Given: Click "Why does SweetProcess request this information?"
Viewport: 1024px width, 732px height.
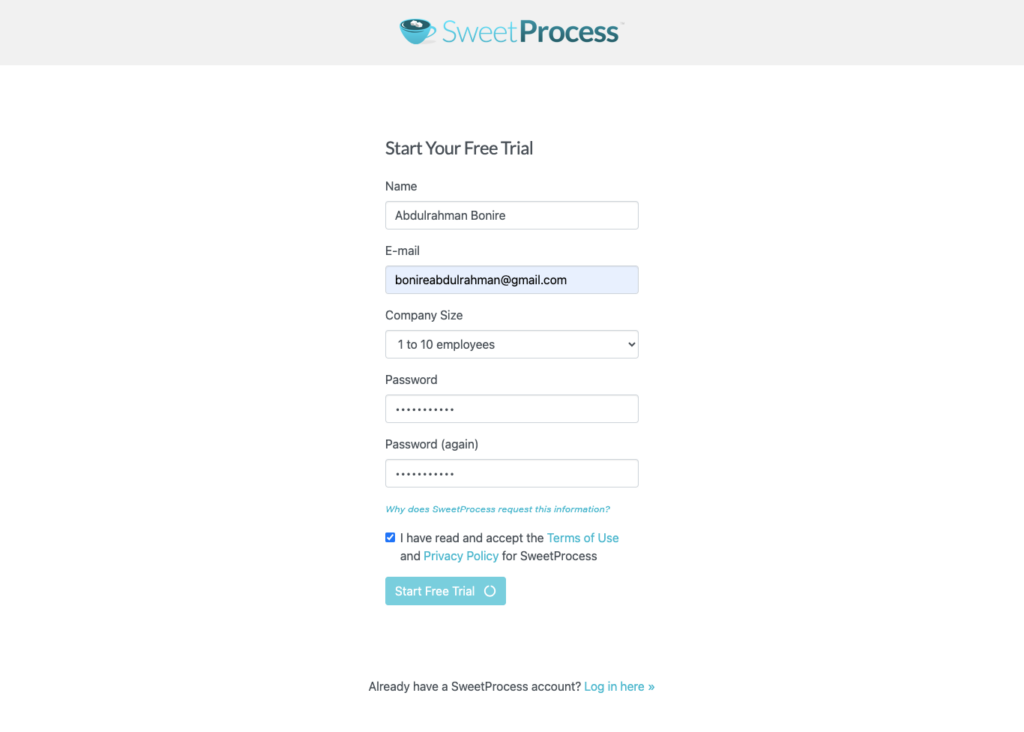Looking at the screenshot, I should click(497, 509).
